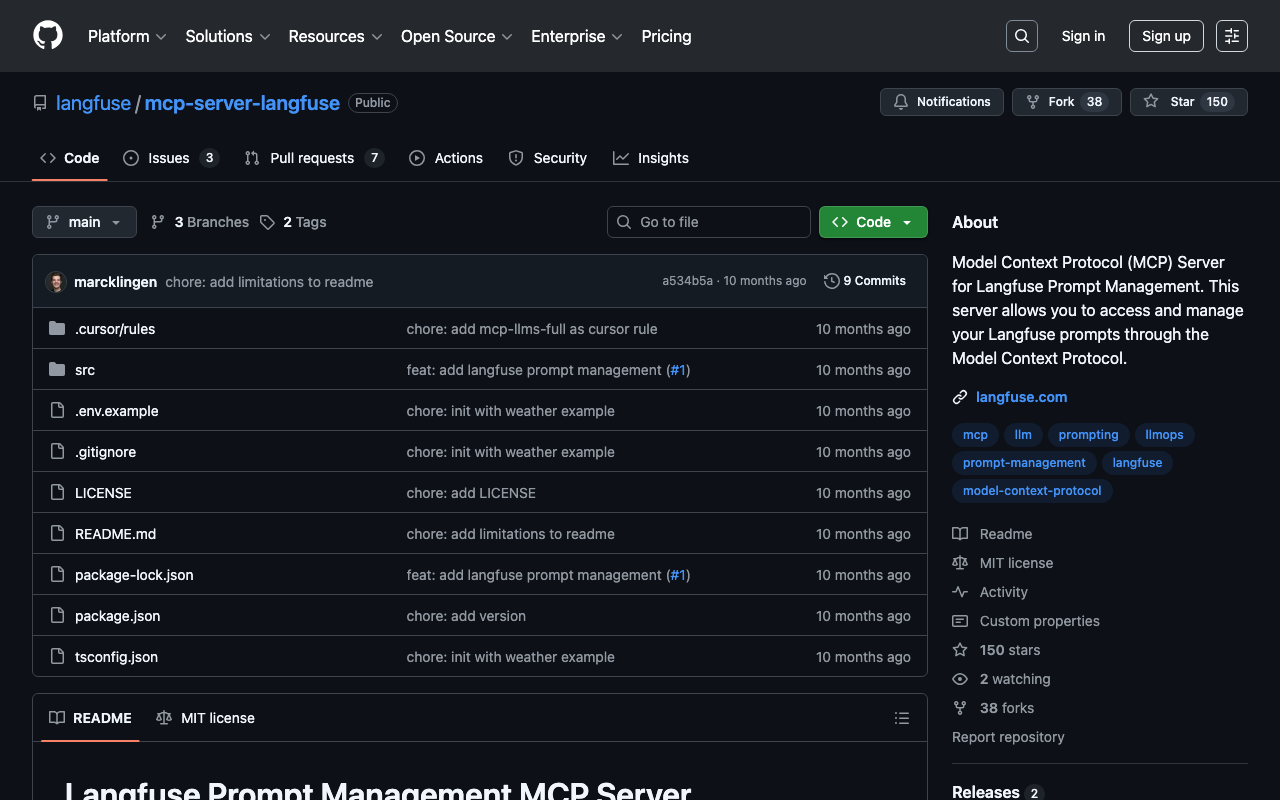Image resolution: width=1280 pixels, height=800 pixels.
Task: Switch to the Pull requests tab
Action: pyautogui.click(x=312, y=158)
